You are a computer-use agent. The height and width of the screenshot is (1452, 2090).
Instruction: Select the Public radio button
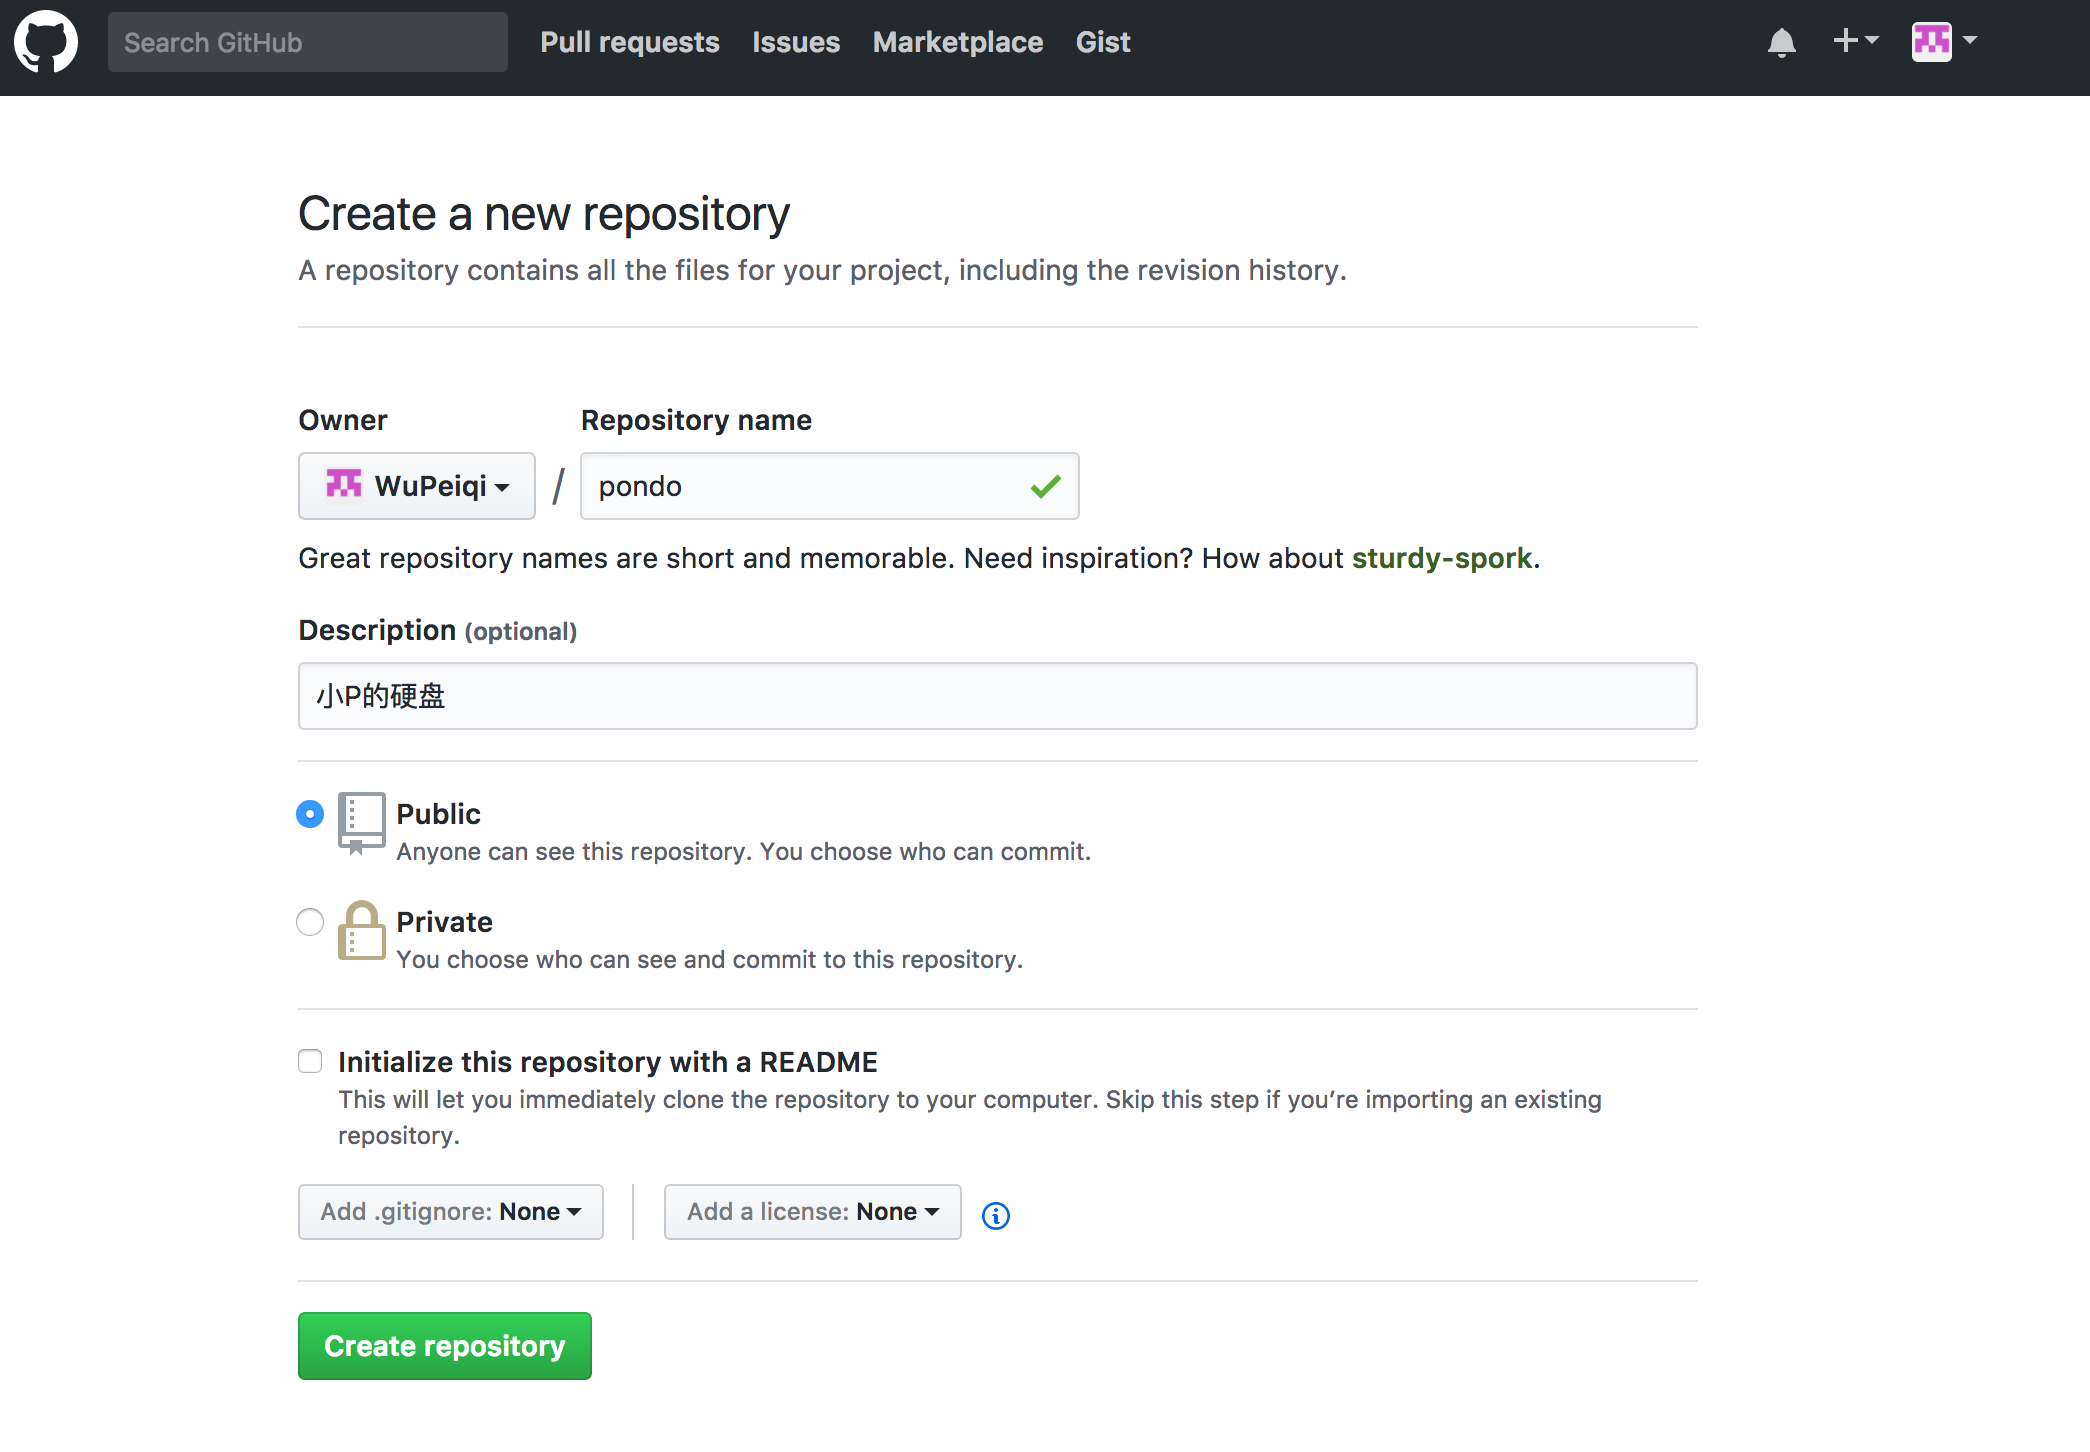[310, 814]
